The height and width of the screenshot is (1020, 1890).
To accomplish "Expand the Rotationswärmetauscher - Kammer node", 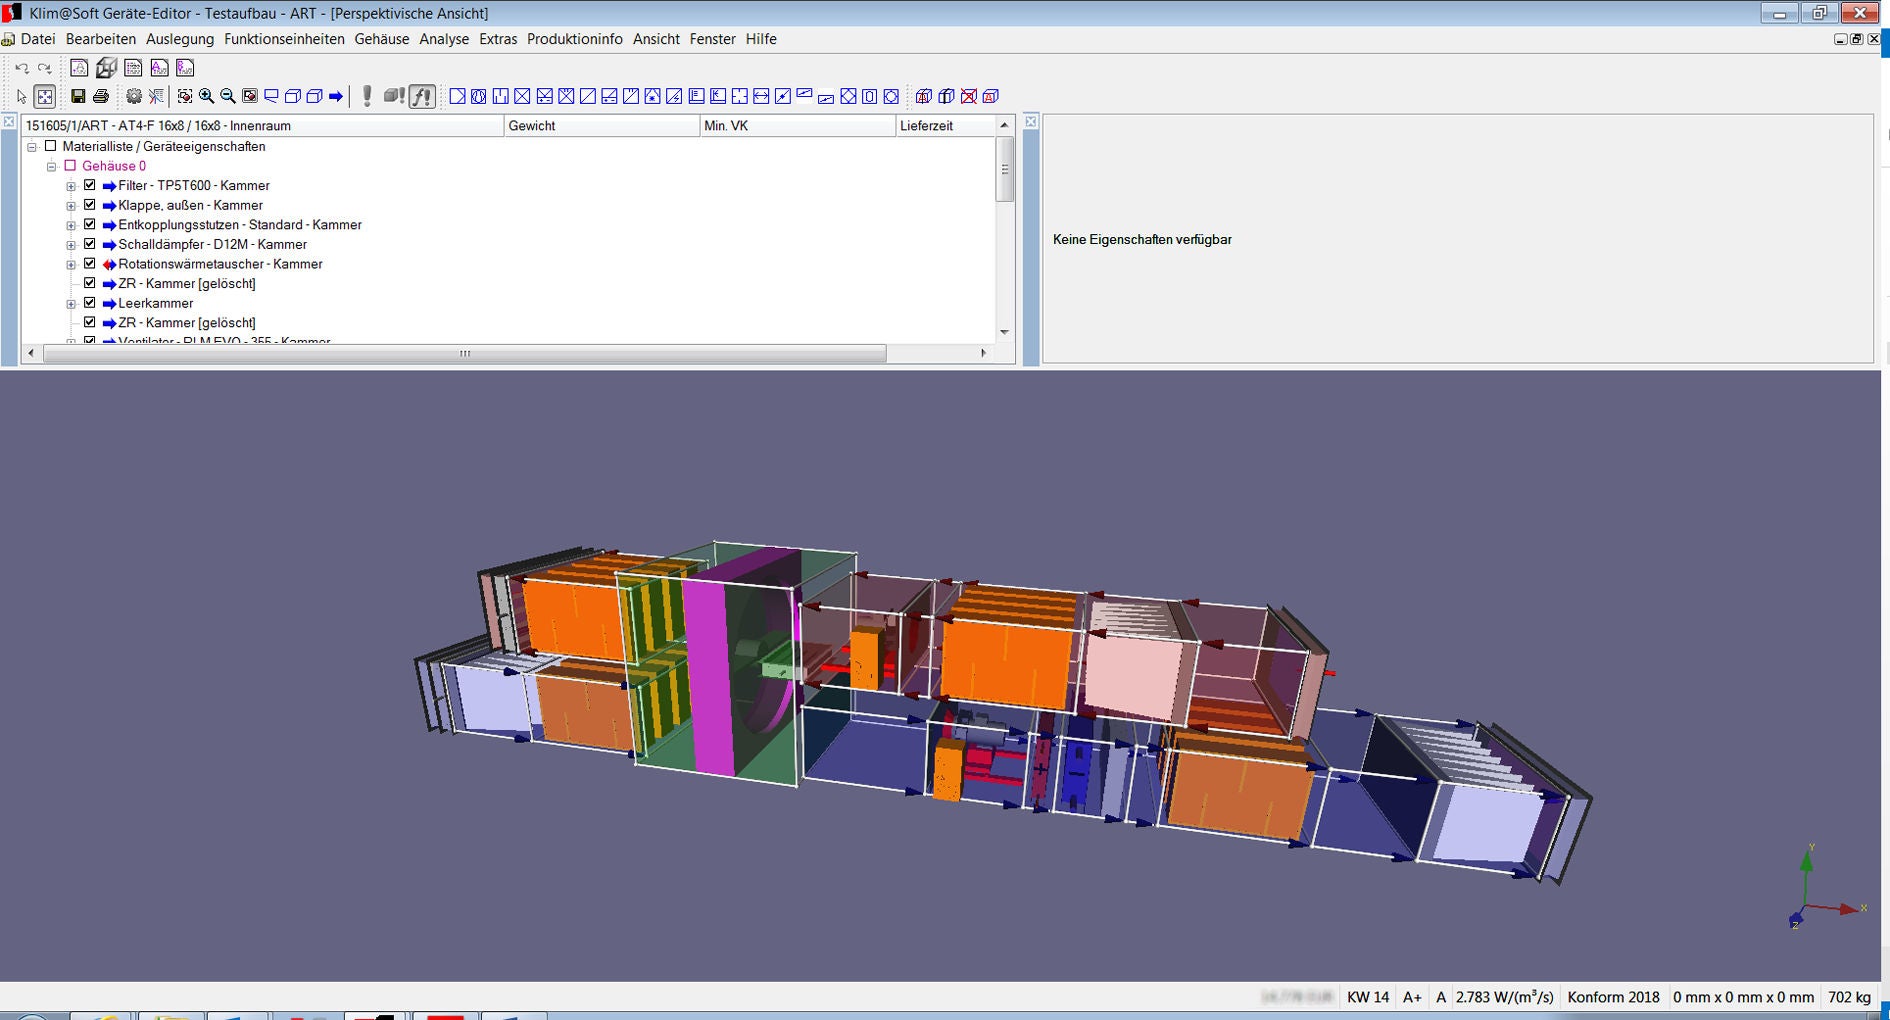I will tap(71, 265).
